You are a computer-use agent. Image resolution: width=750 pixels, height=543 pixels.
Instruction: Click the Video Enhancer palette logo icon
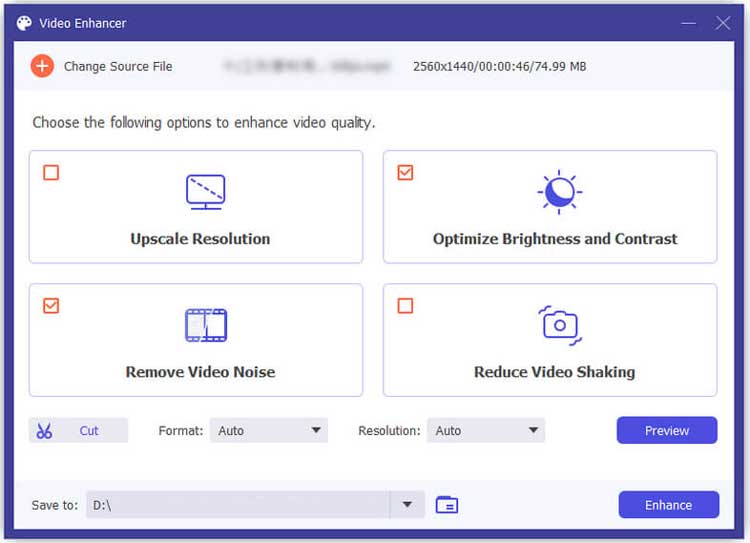coord(24,22)
